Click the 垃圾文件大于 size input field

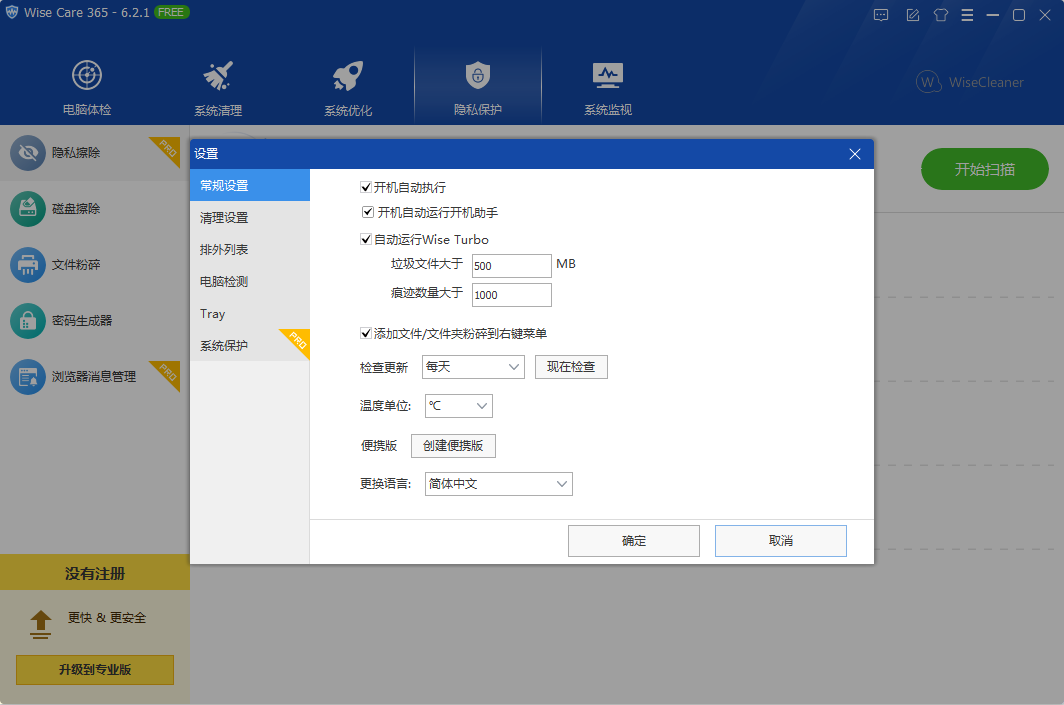(x=511, y=266)
